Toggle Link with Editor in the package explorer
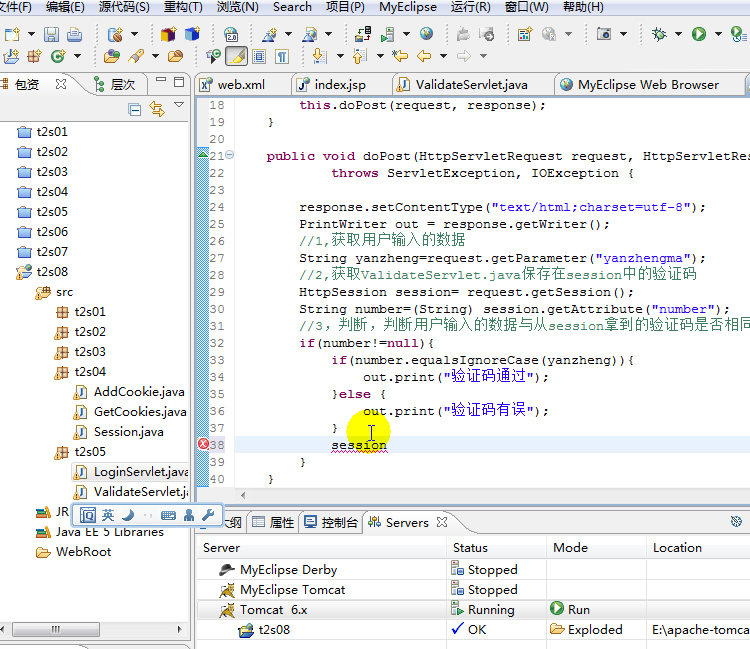This screenshot has height=649, width=750. point(157,110)
